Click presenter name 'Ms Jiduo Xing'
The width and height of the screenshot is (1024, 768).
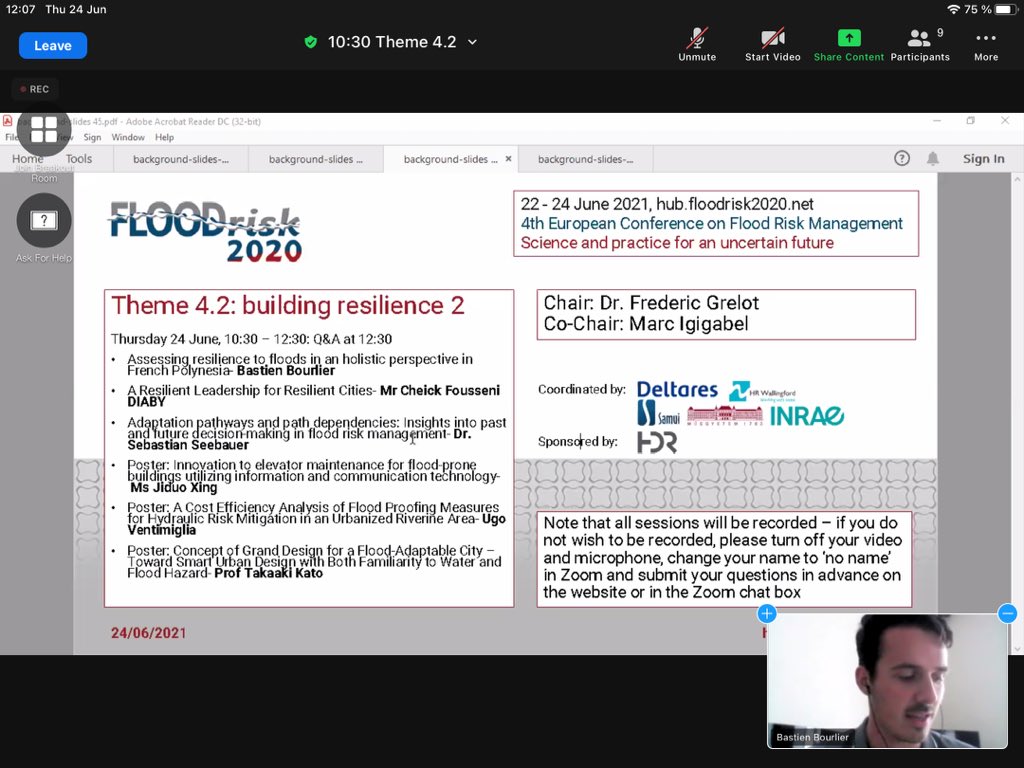tap(174, 487)
